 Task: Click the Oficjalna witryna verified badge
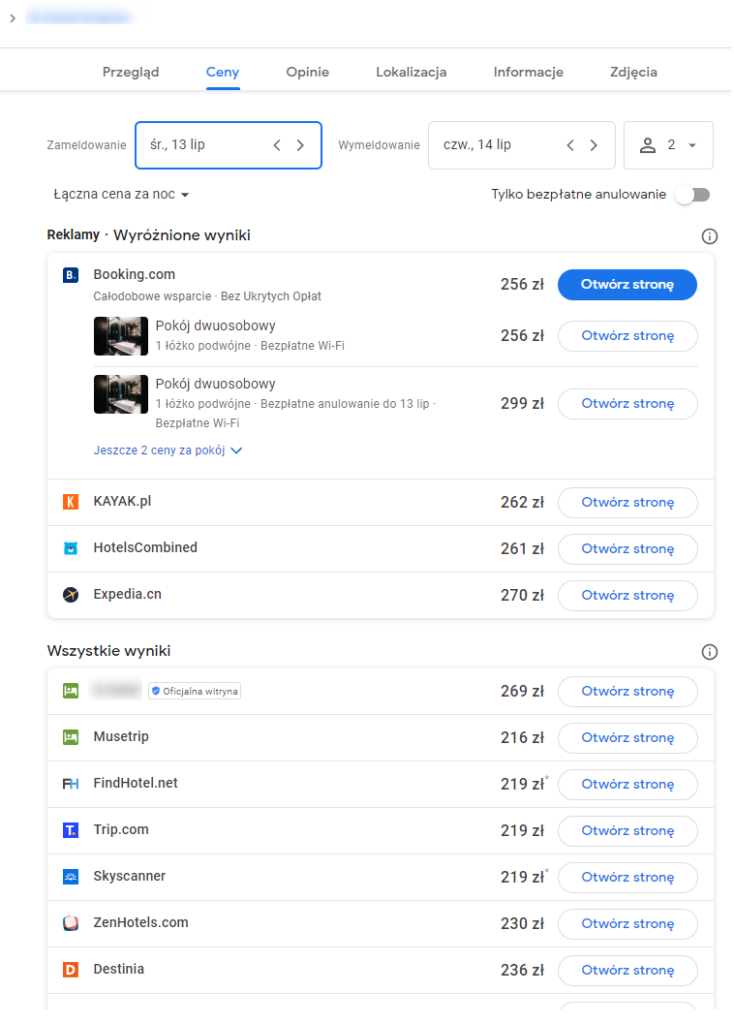195,691
